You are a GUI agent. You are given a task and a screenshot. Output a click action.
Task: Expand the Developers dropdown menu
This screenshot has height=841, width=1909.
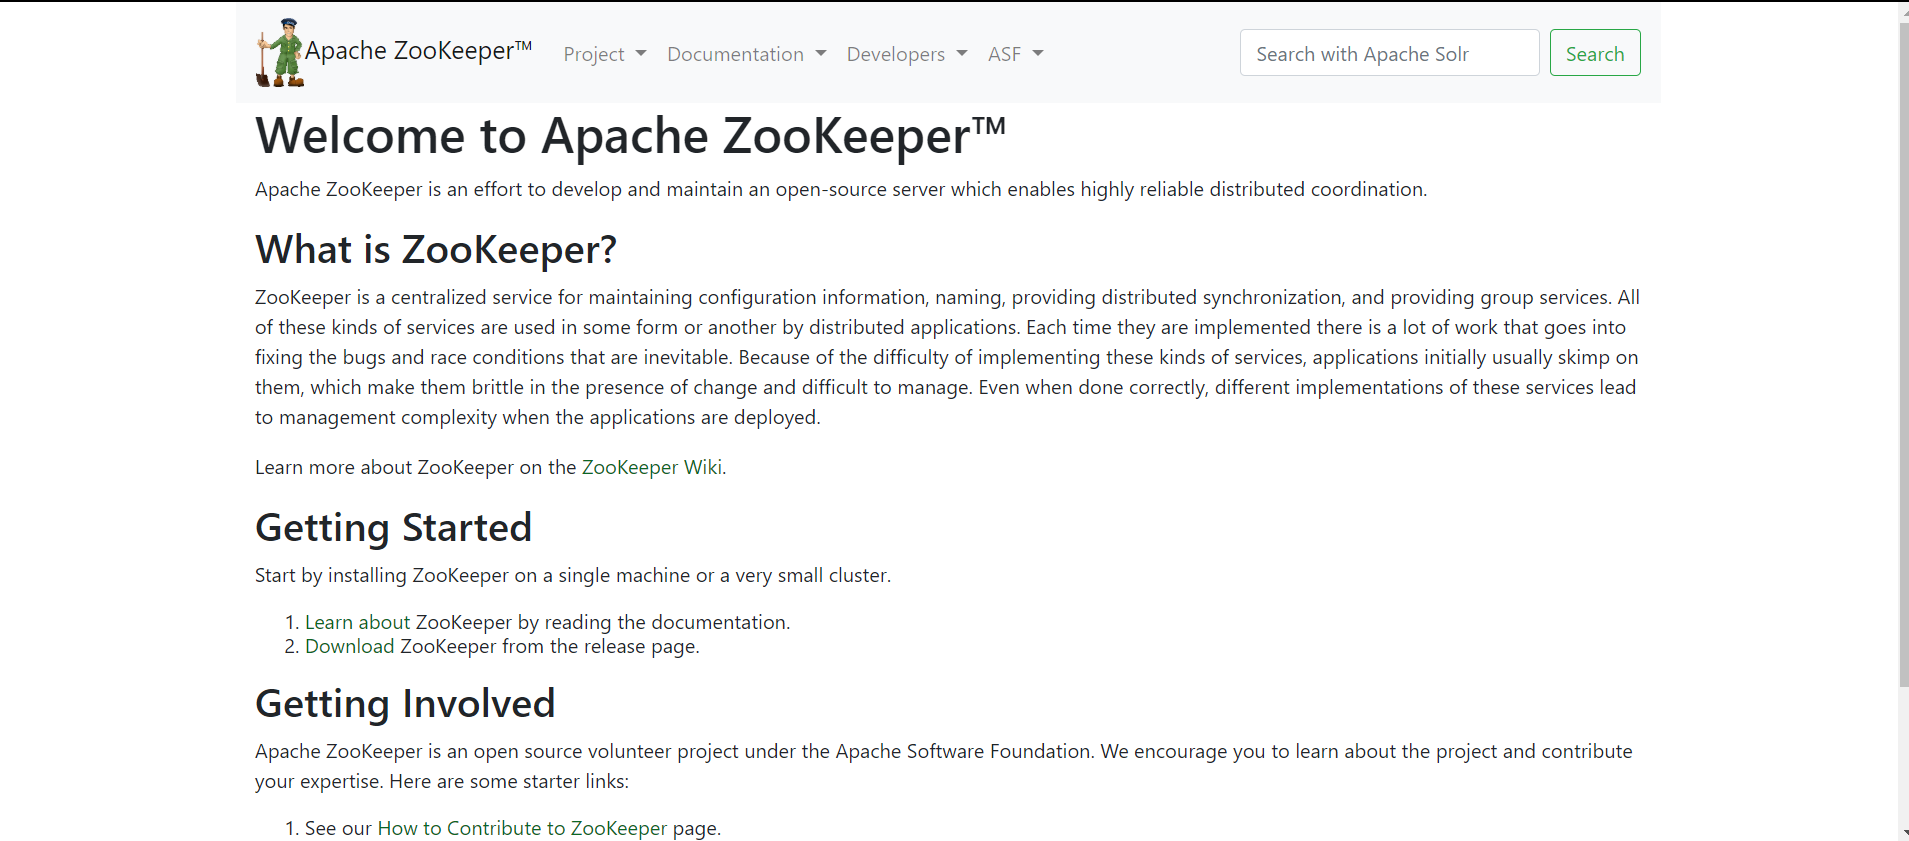[907, 54]
